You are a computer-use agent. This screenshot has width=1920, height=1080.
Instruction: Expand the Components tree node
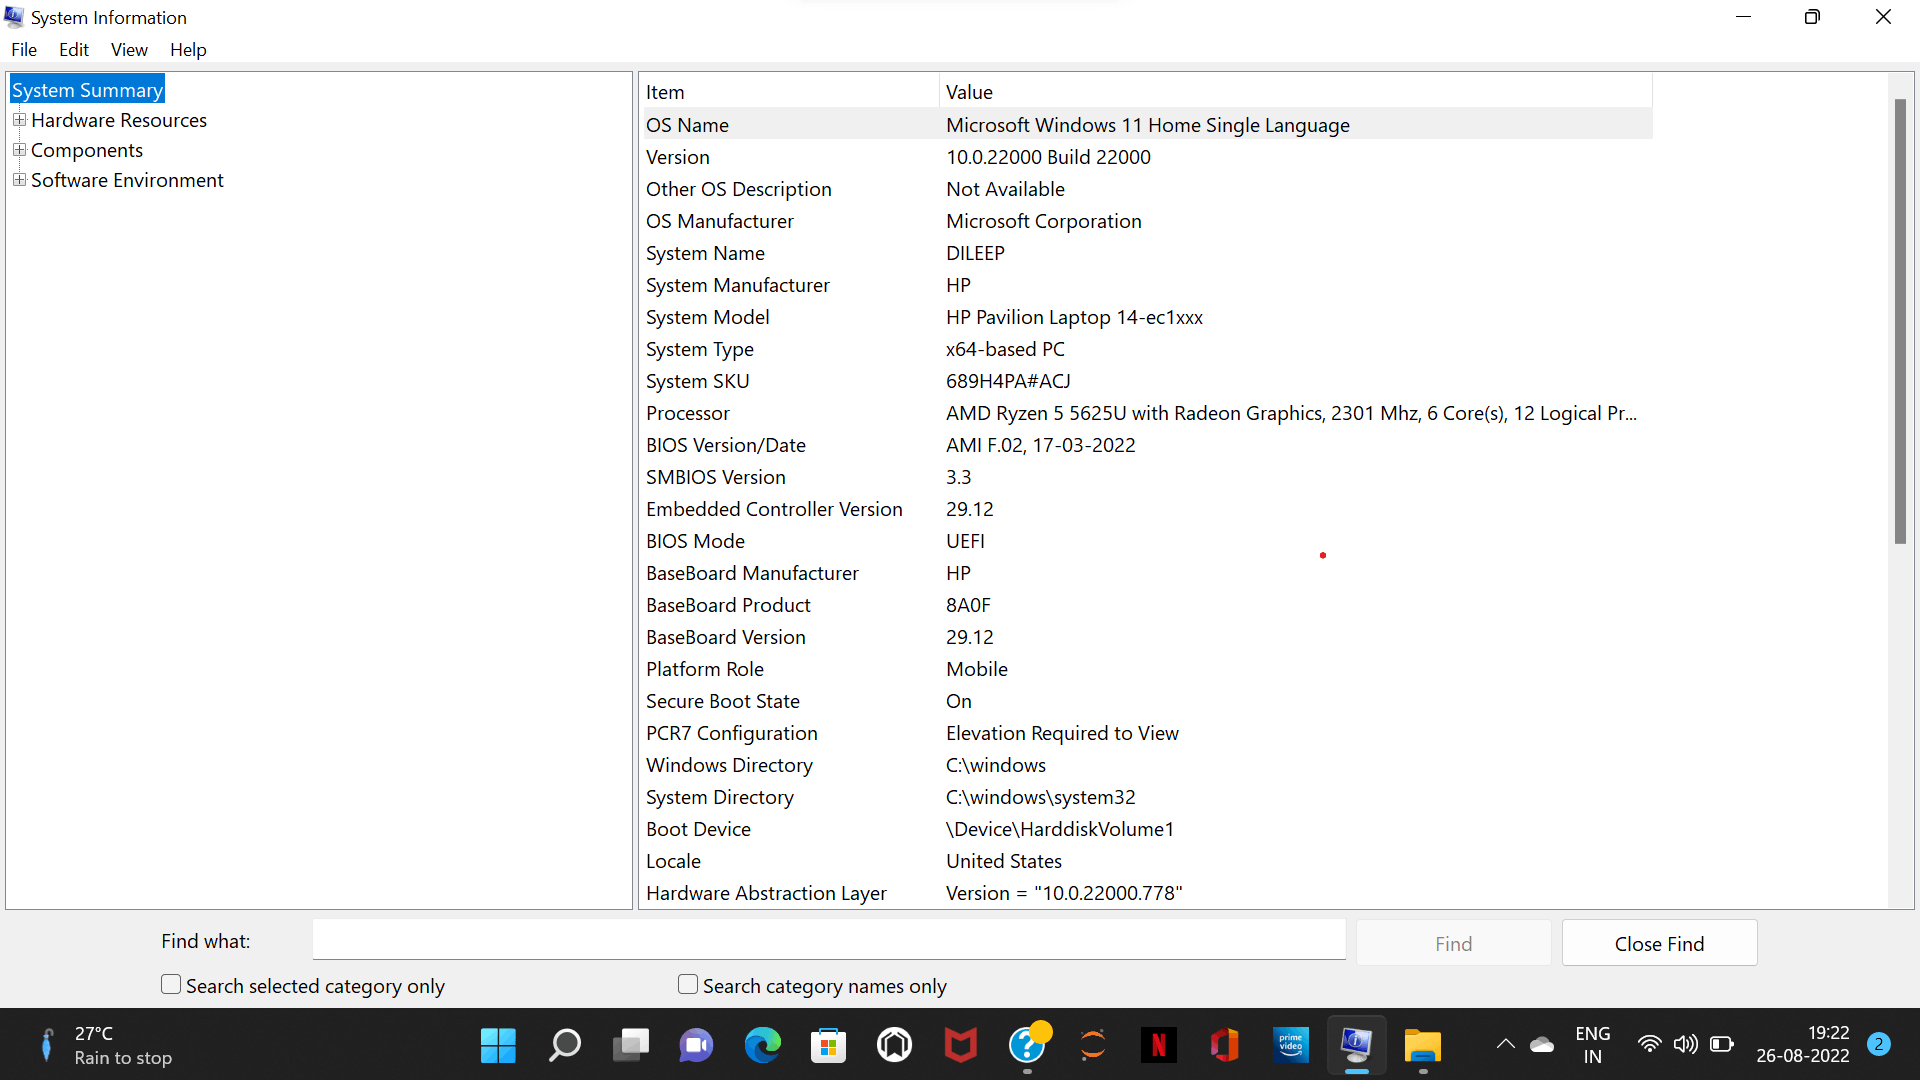click(19, 150)
